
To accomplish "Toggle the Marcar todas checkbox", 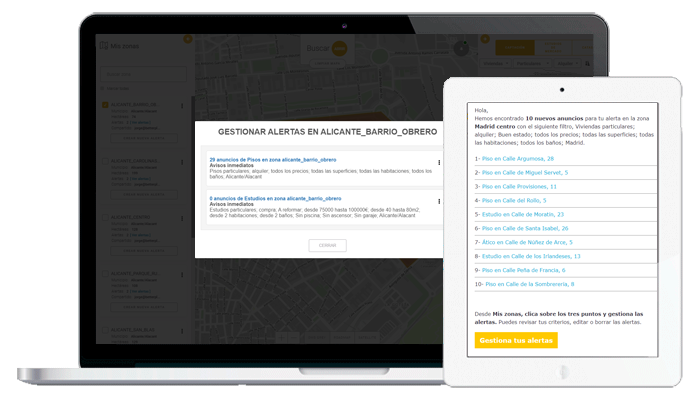I will (102, 88).
